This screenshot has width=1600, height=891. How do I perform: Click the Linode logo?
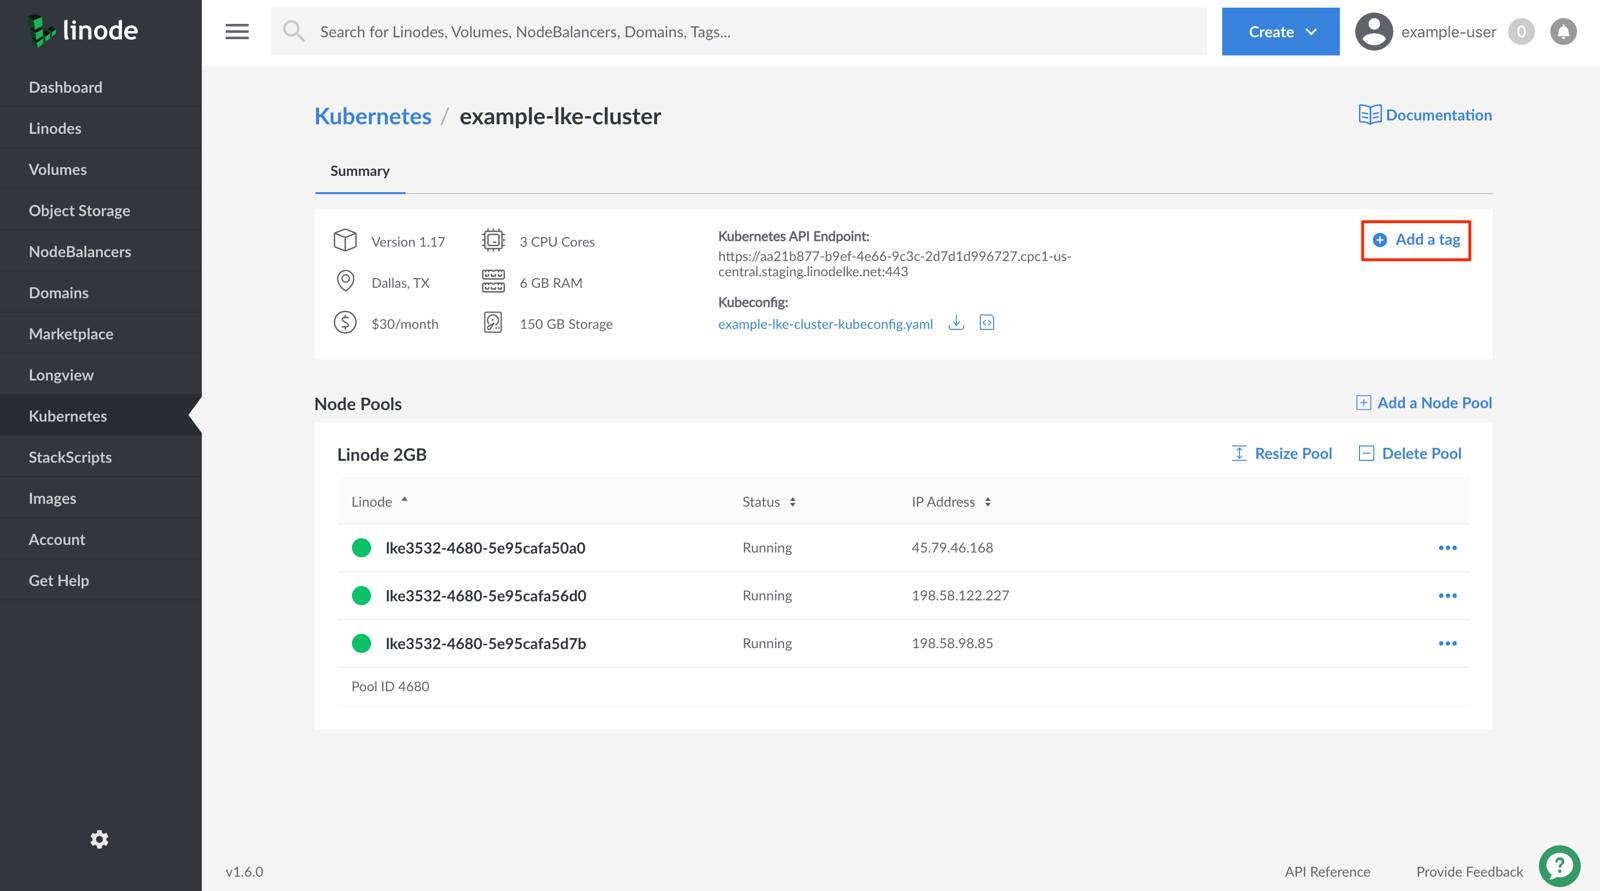84,31
